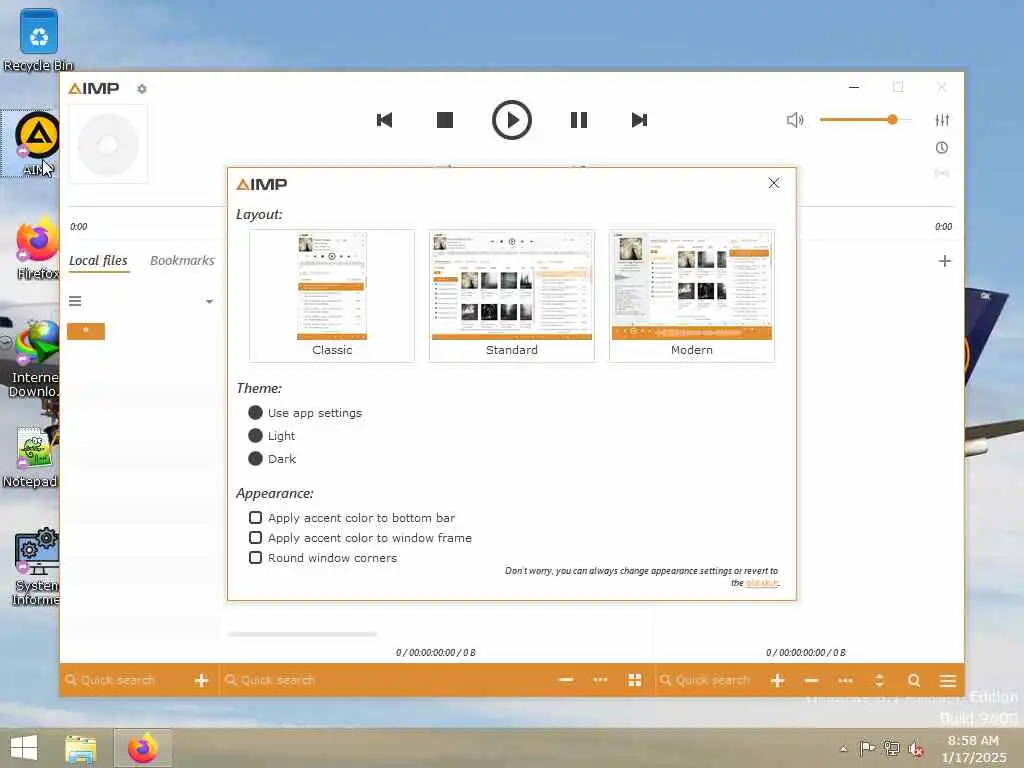The width and height of the screenshot is (1024, 768).
Task: Click the dimmed repeat icon under the clock
Action: (x=942, y=173)
